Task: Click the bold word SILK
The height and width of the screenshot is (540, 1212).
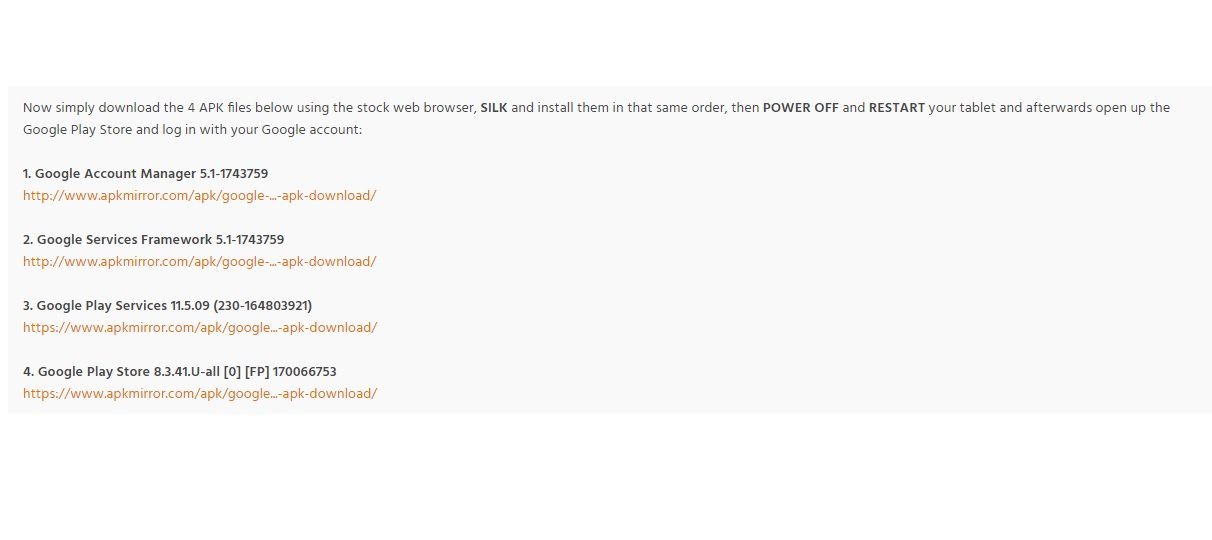Action: pyautogui.click(x=493, y=108)
